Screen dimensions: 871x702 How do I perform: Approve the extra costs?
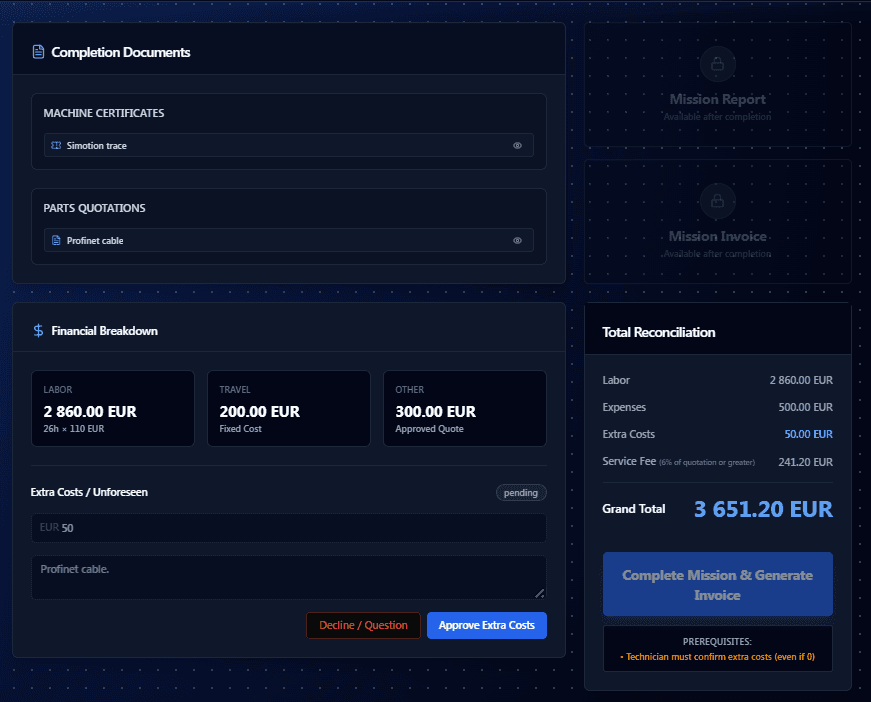[486, 625]
